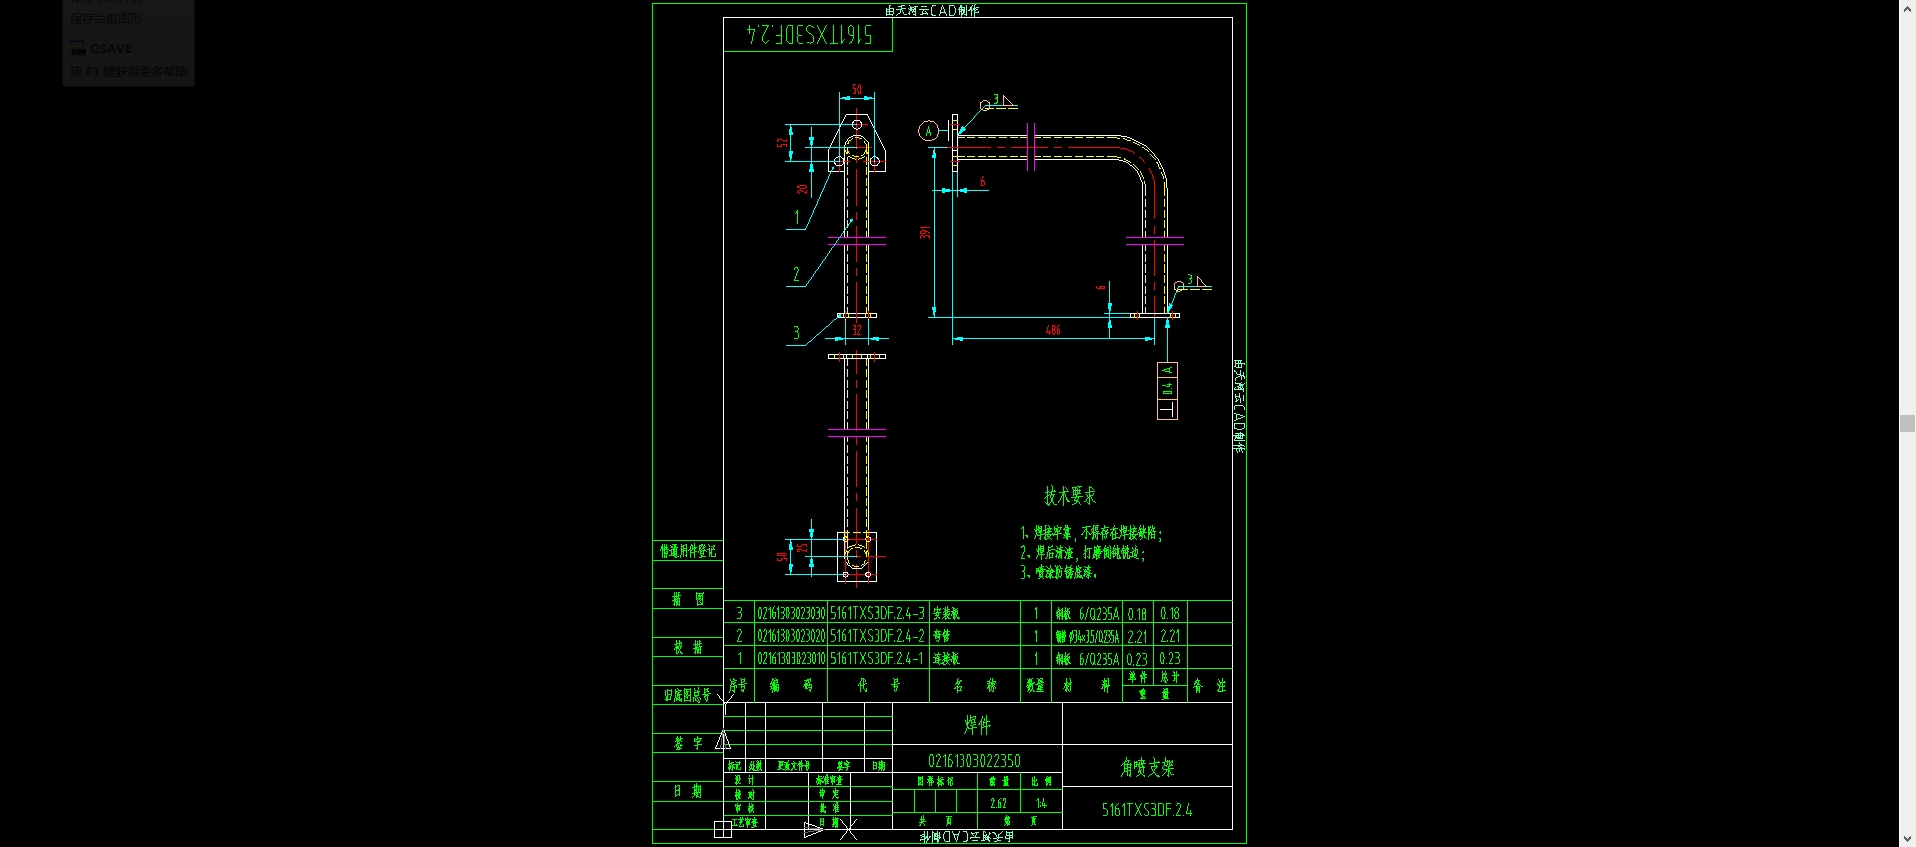The image size is (1916, 847).
Task: Select the code 5161TXS3DF.2.4-1 in the parts list
Action: tap(877, 659)
